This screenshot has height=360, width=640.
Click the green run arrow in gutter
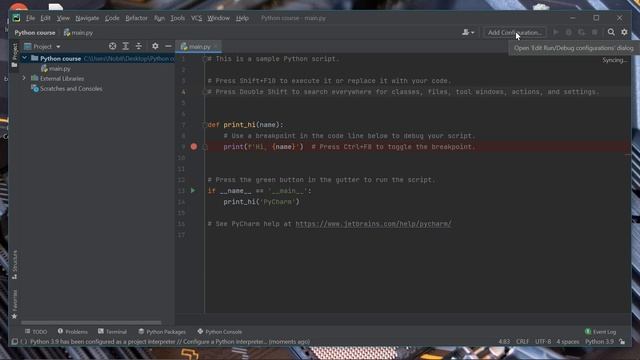pyautogui.click(x=193, y=191)
